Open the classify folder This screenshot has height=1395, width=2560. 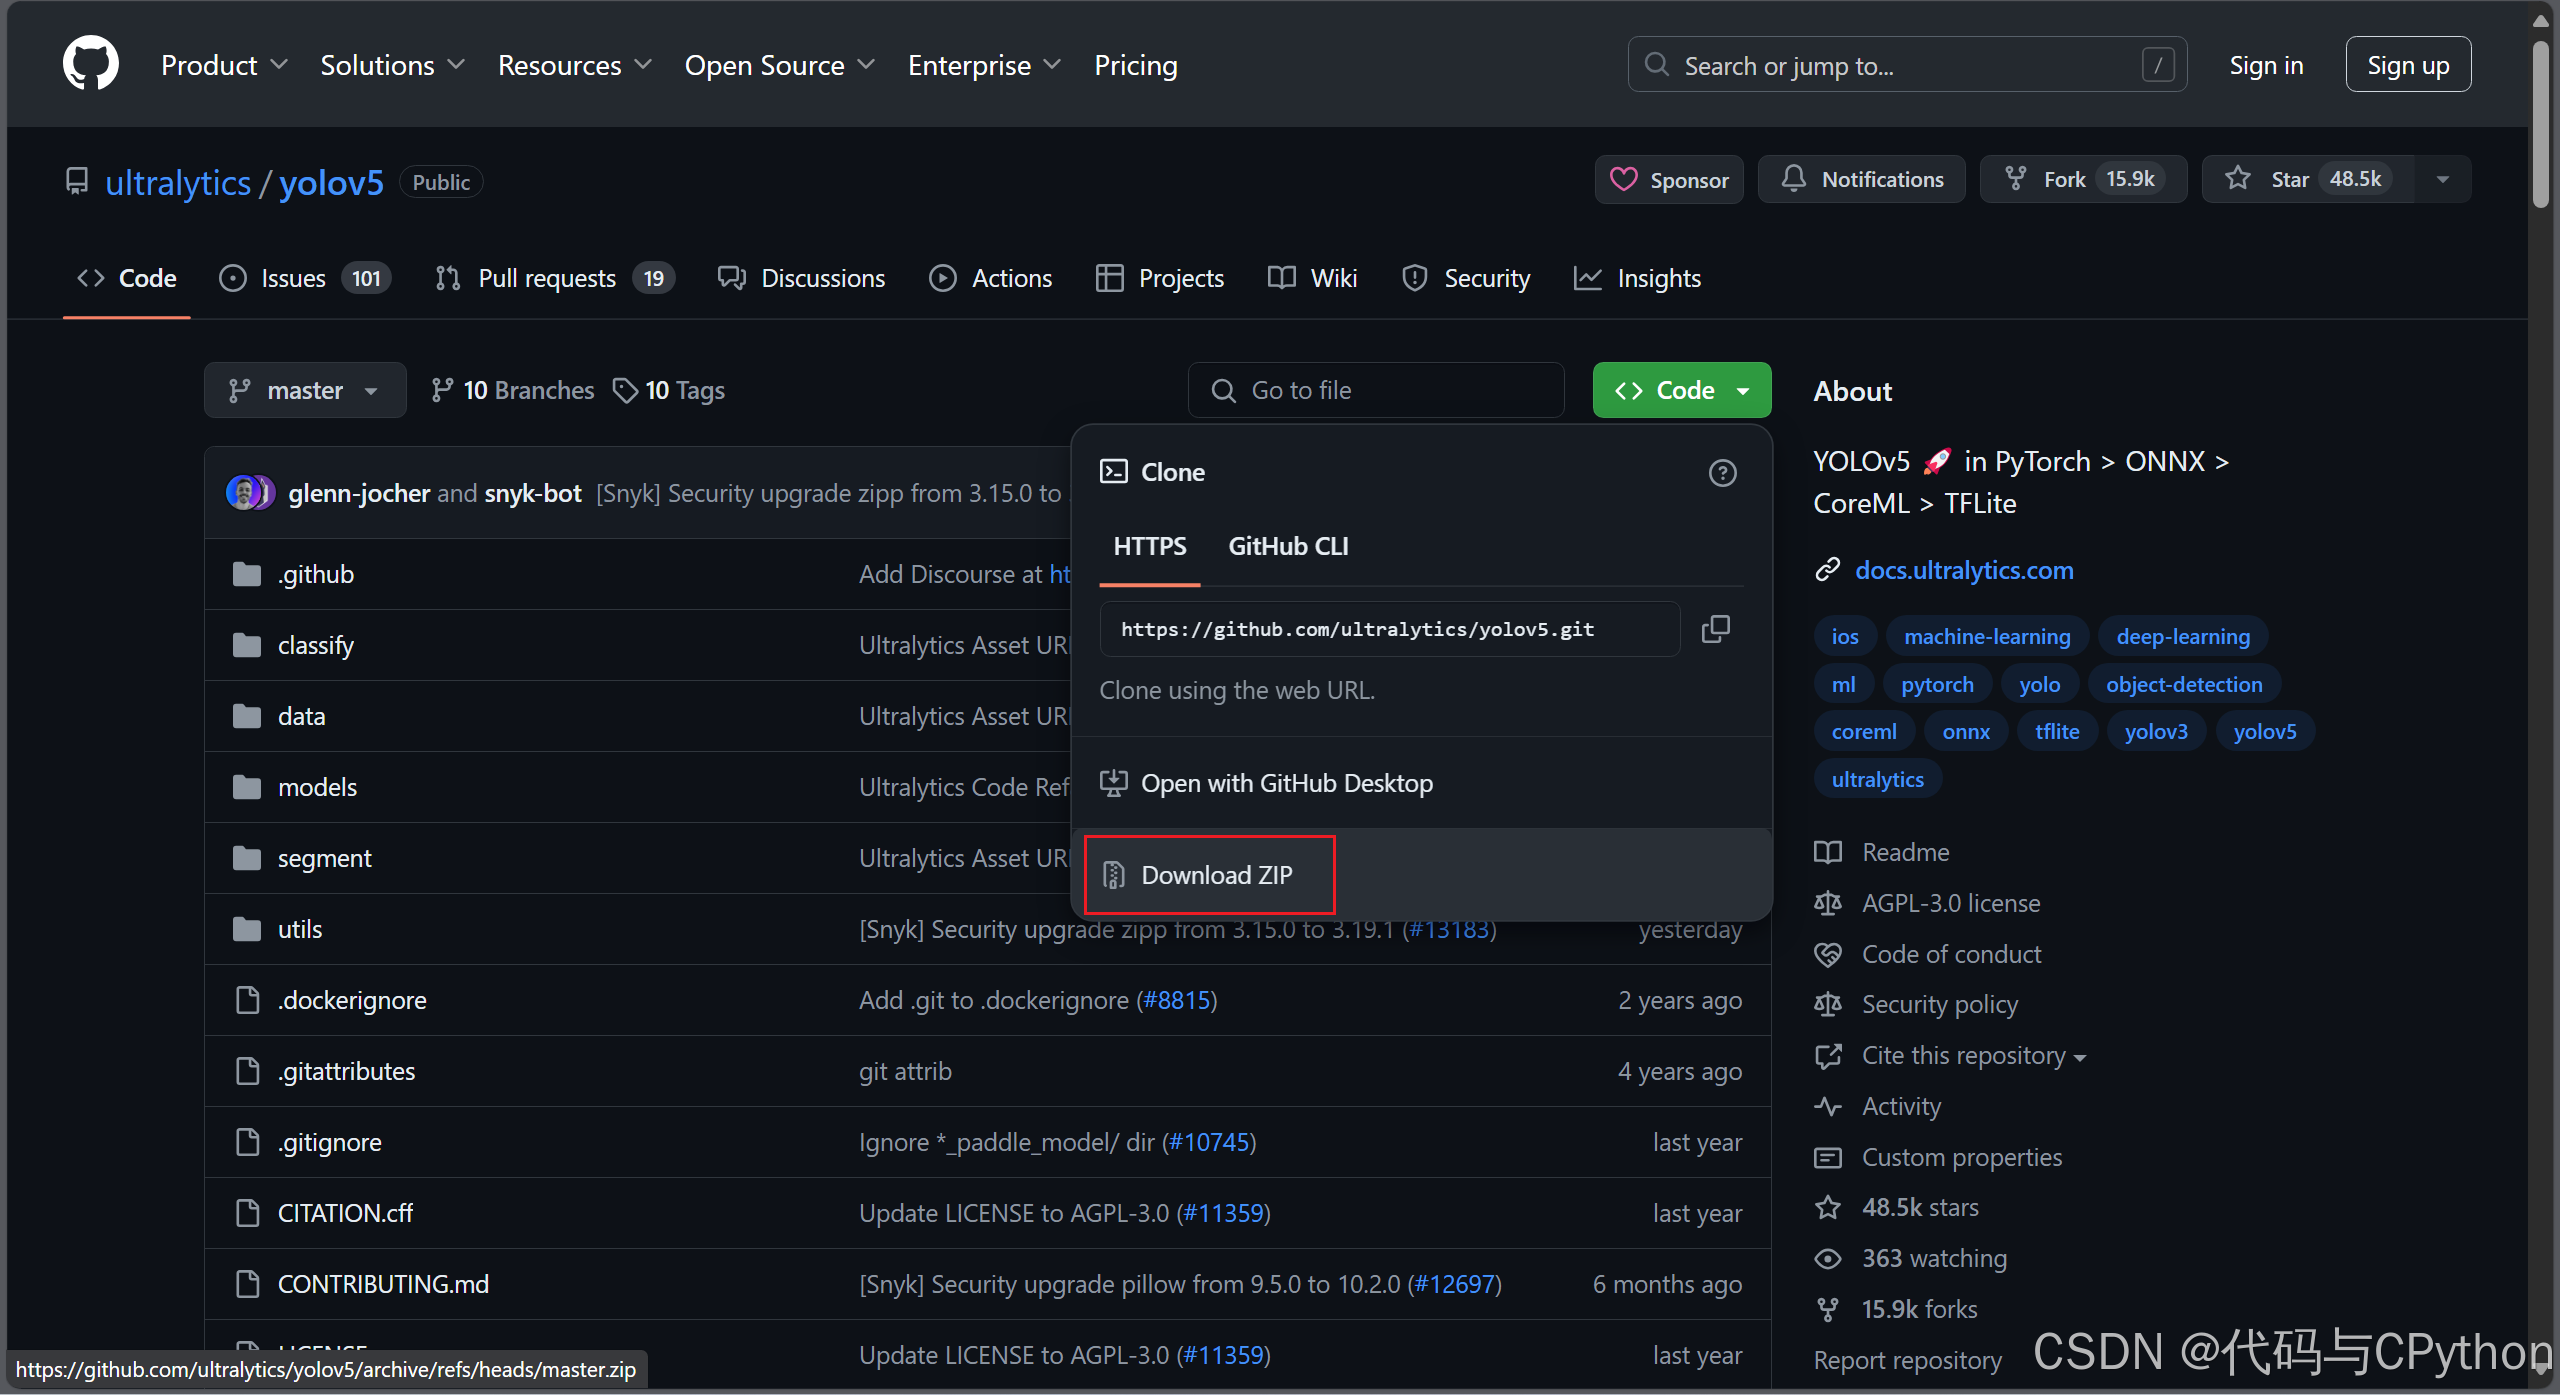316,645
